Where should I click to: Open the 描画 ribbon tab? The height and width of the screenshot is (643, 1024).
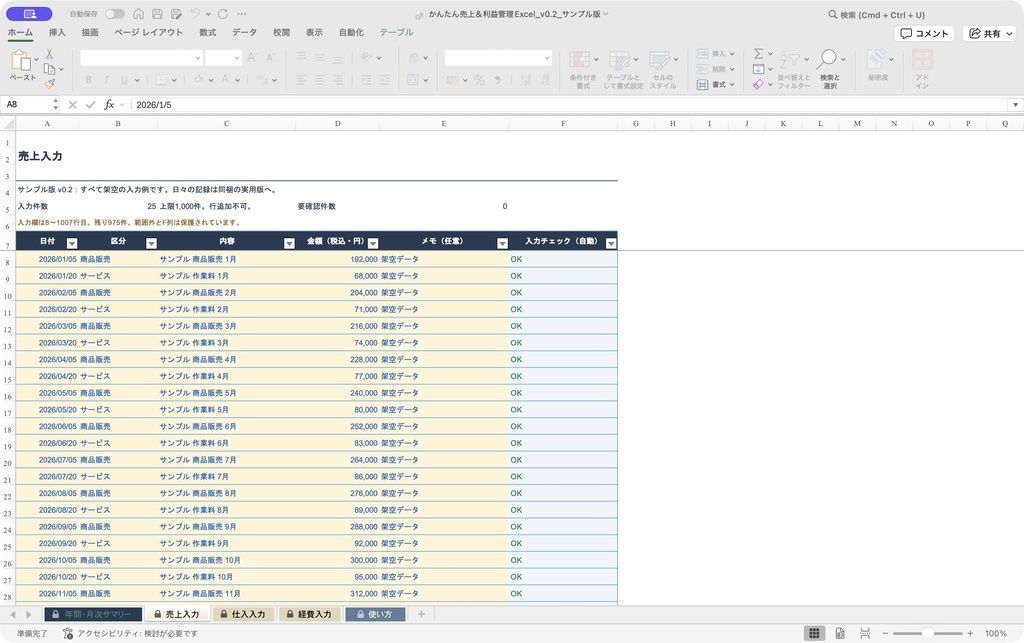pos(89,32)
